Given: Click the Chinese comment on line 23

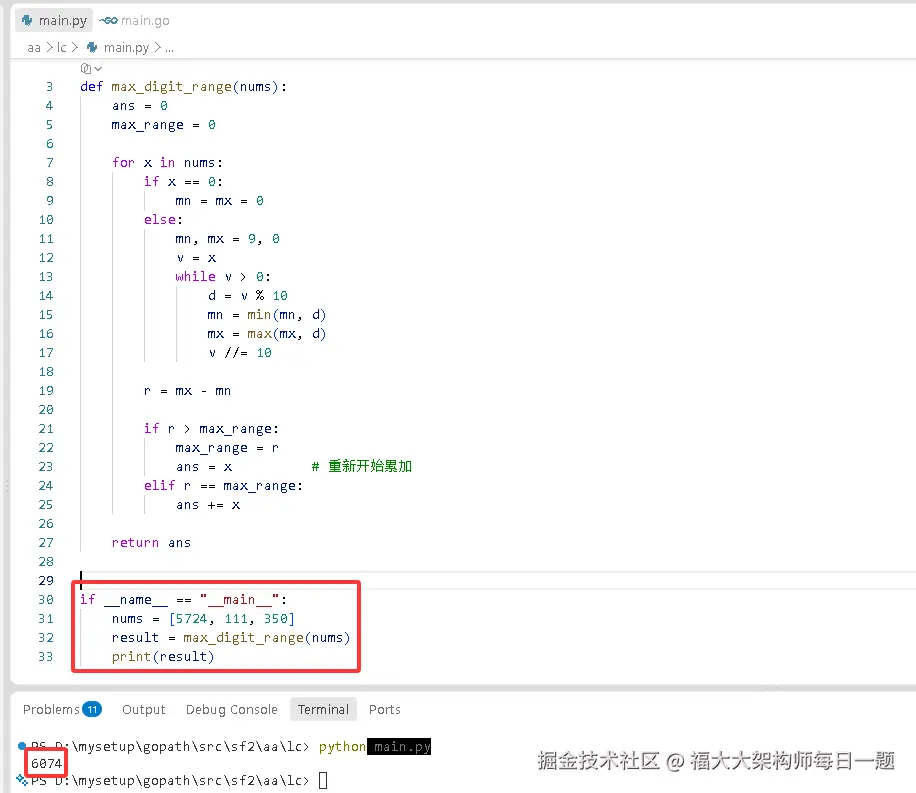Looking at the screenshot, I should tap(362, 466).
